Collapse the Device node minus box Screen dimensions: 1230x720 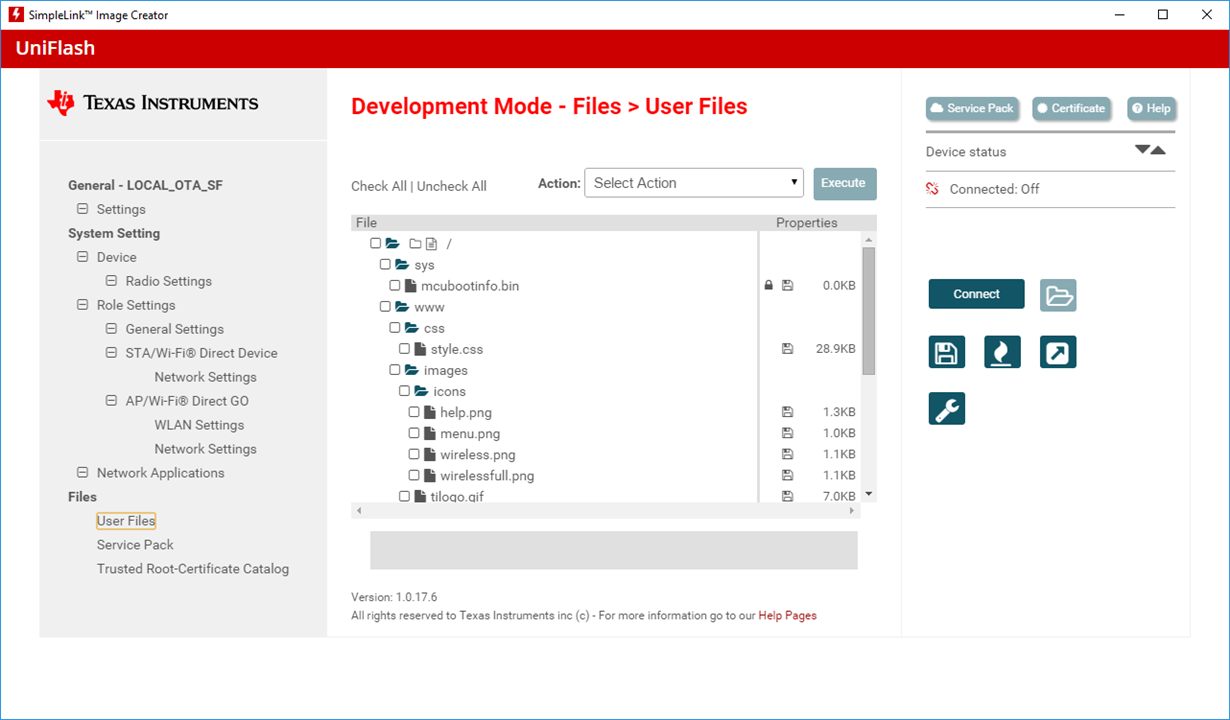click(x=83, y=257)
